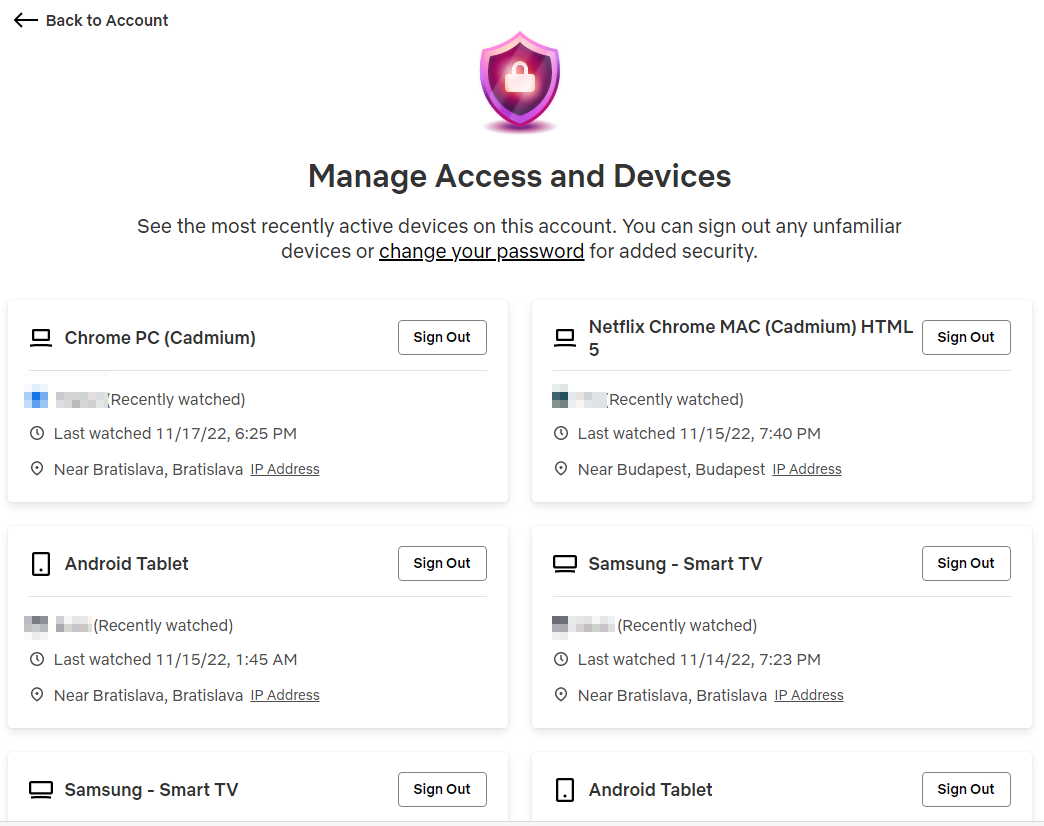Viewport: 1044px width, 826px height.
Task: Click tablet icon in first Android Tablet card
Action: pyautogui.click(x=41, y=564)
